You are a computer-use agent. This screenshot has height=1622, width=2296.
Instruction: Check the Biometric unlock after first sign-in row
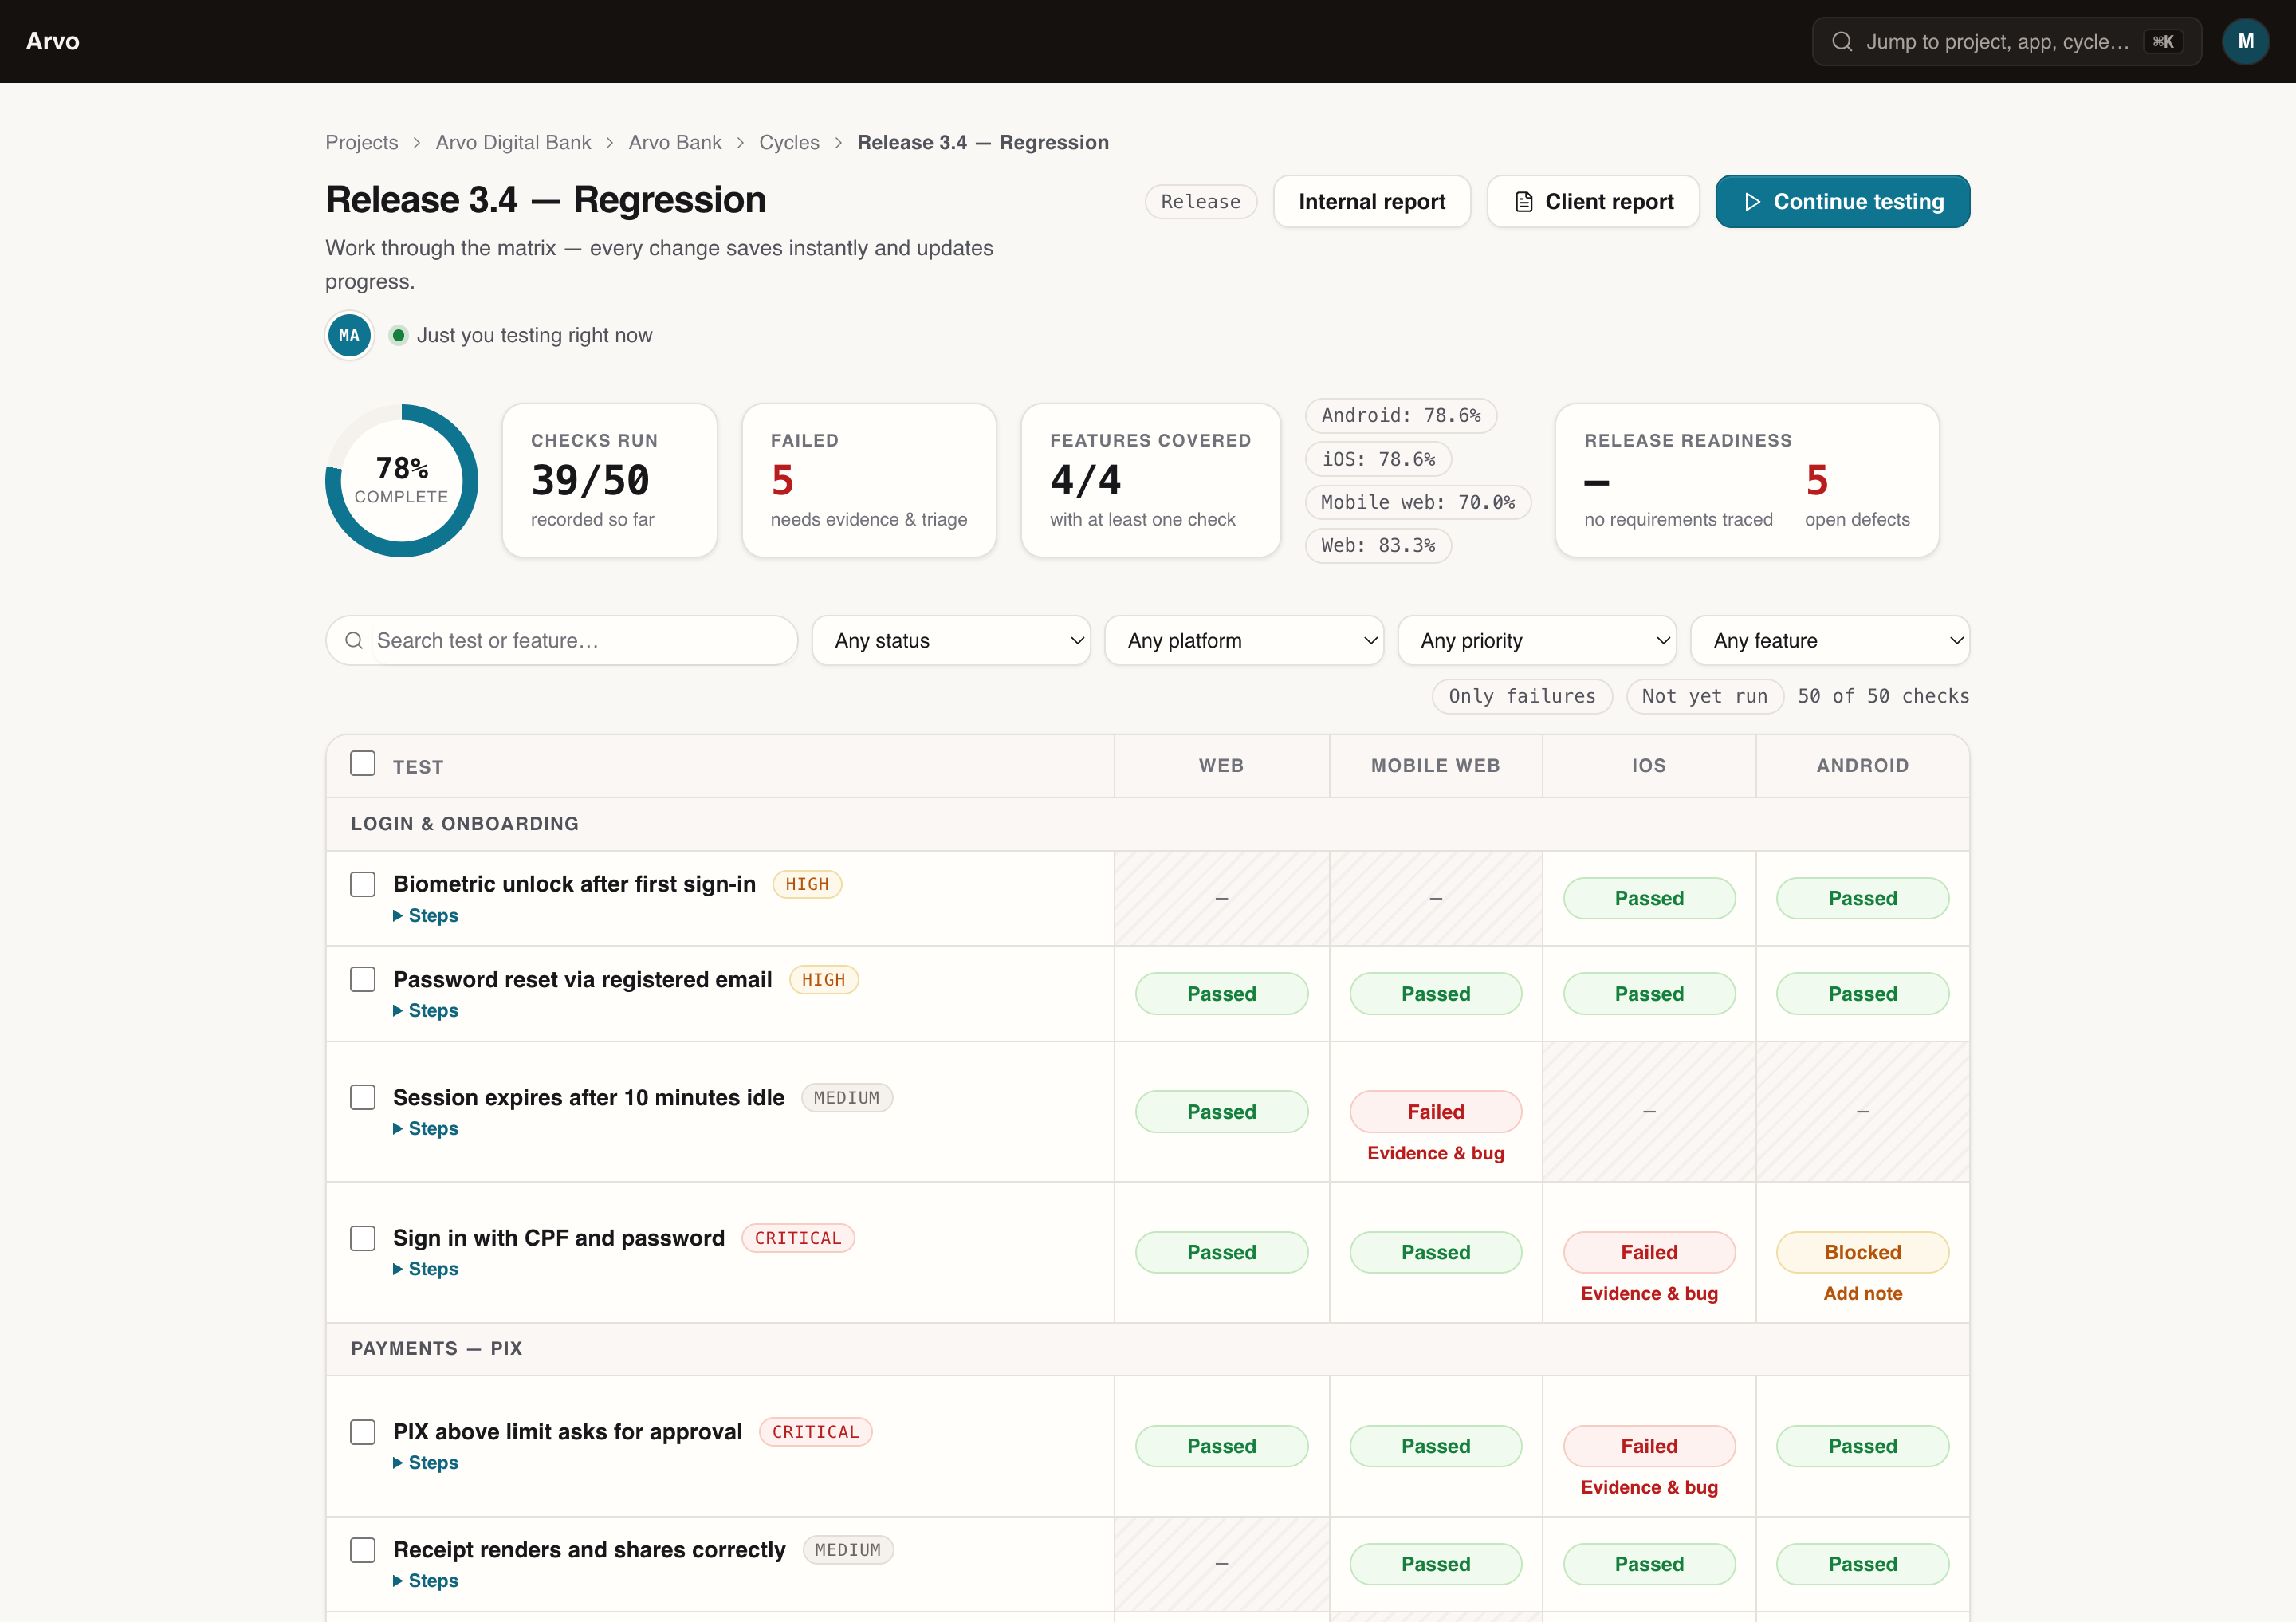point(363,884)
